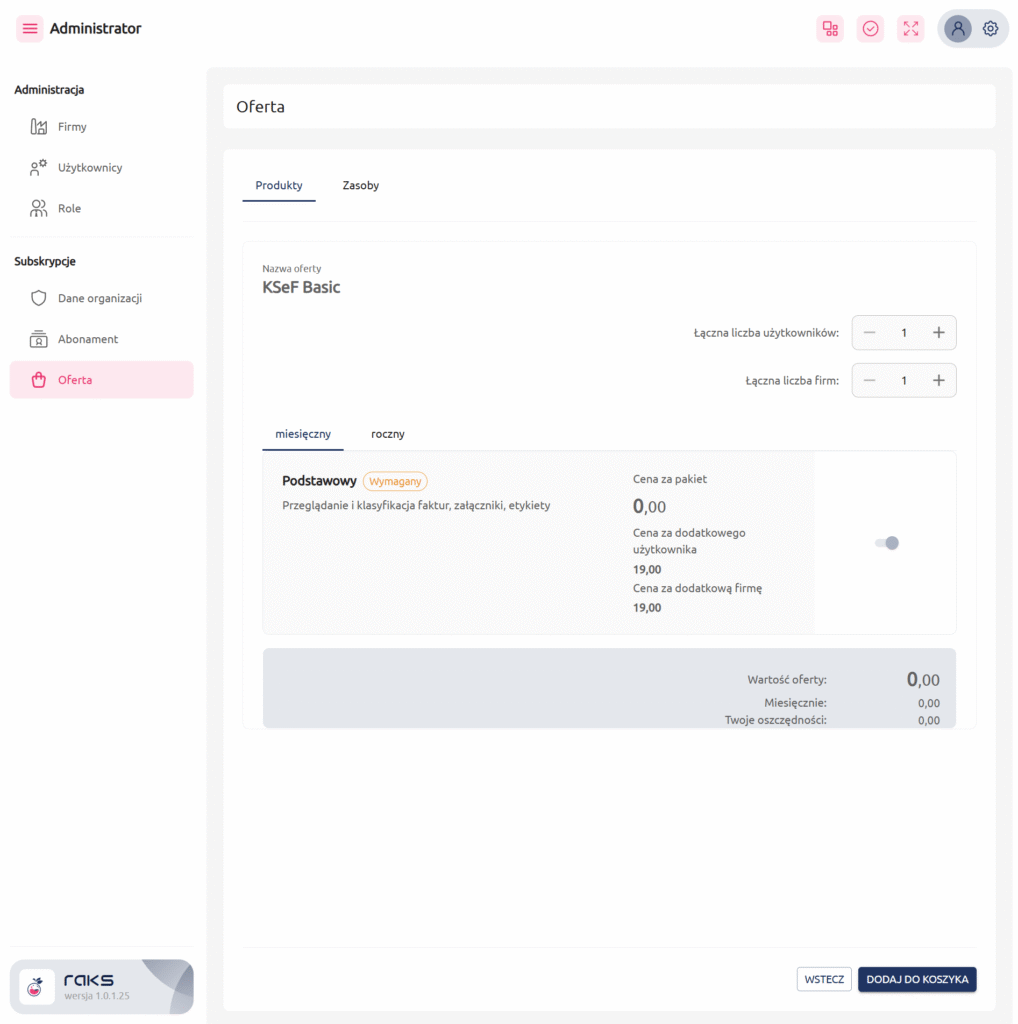Toggle fullscreen with the expand arrows icon

[x=910, y=29]
